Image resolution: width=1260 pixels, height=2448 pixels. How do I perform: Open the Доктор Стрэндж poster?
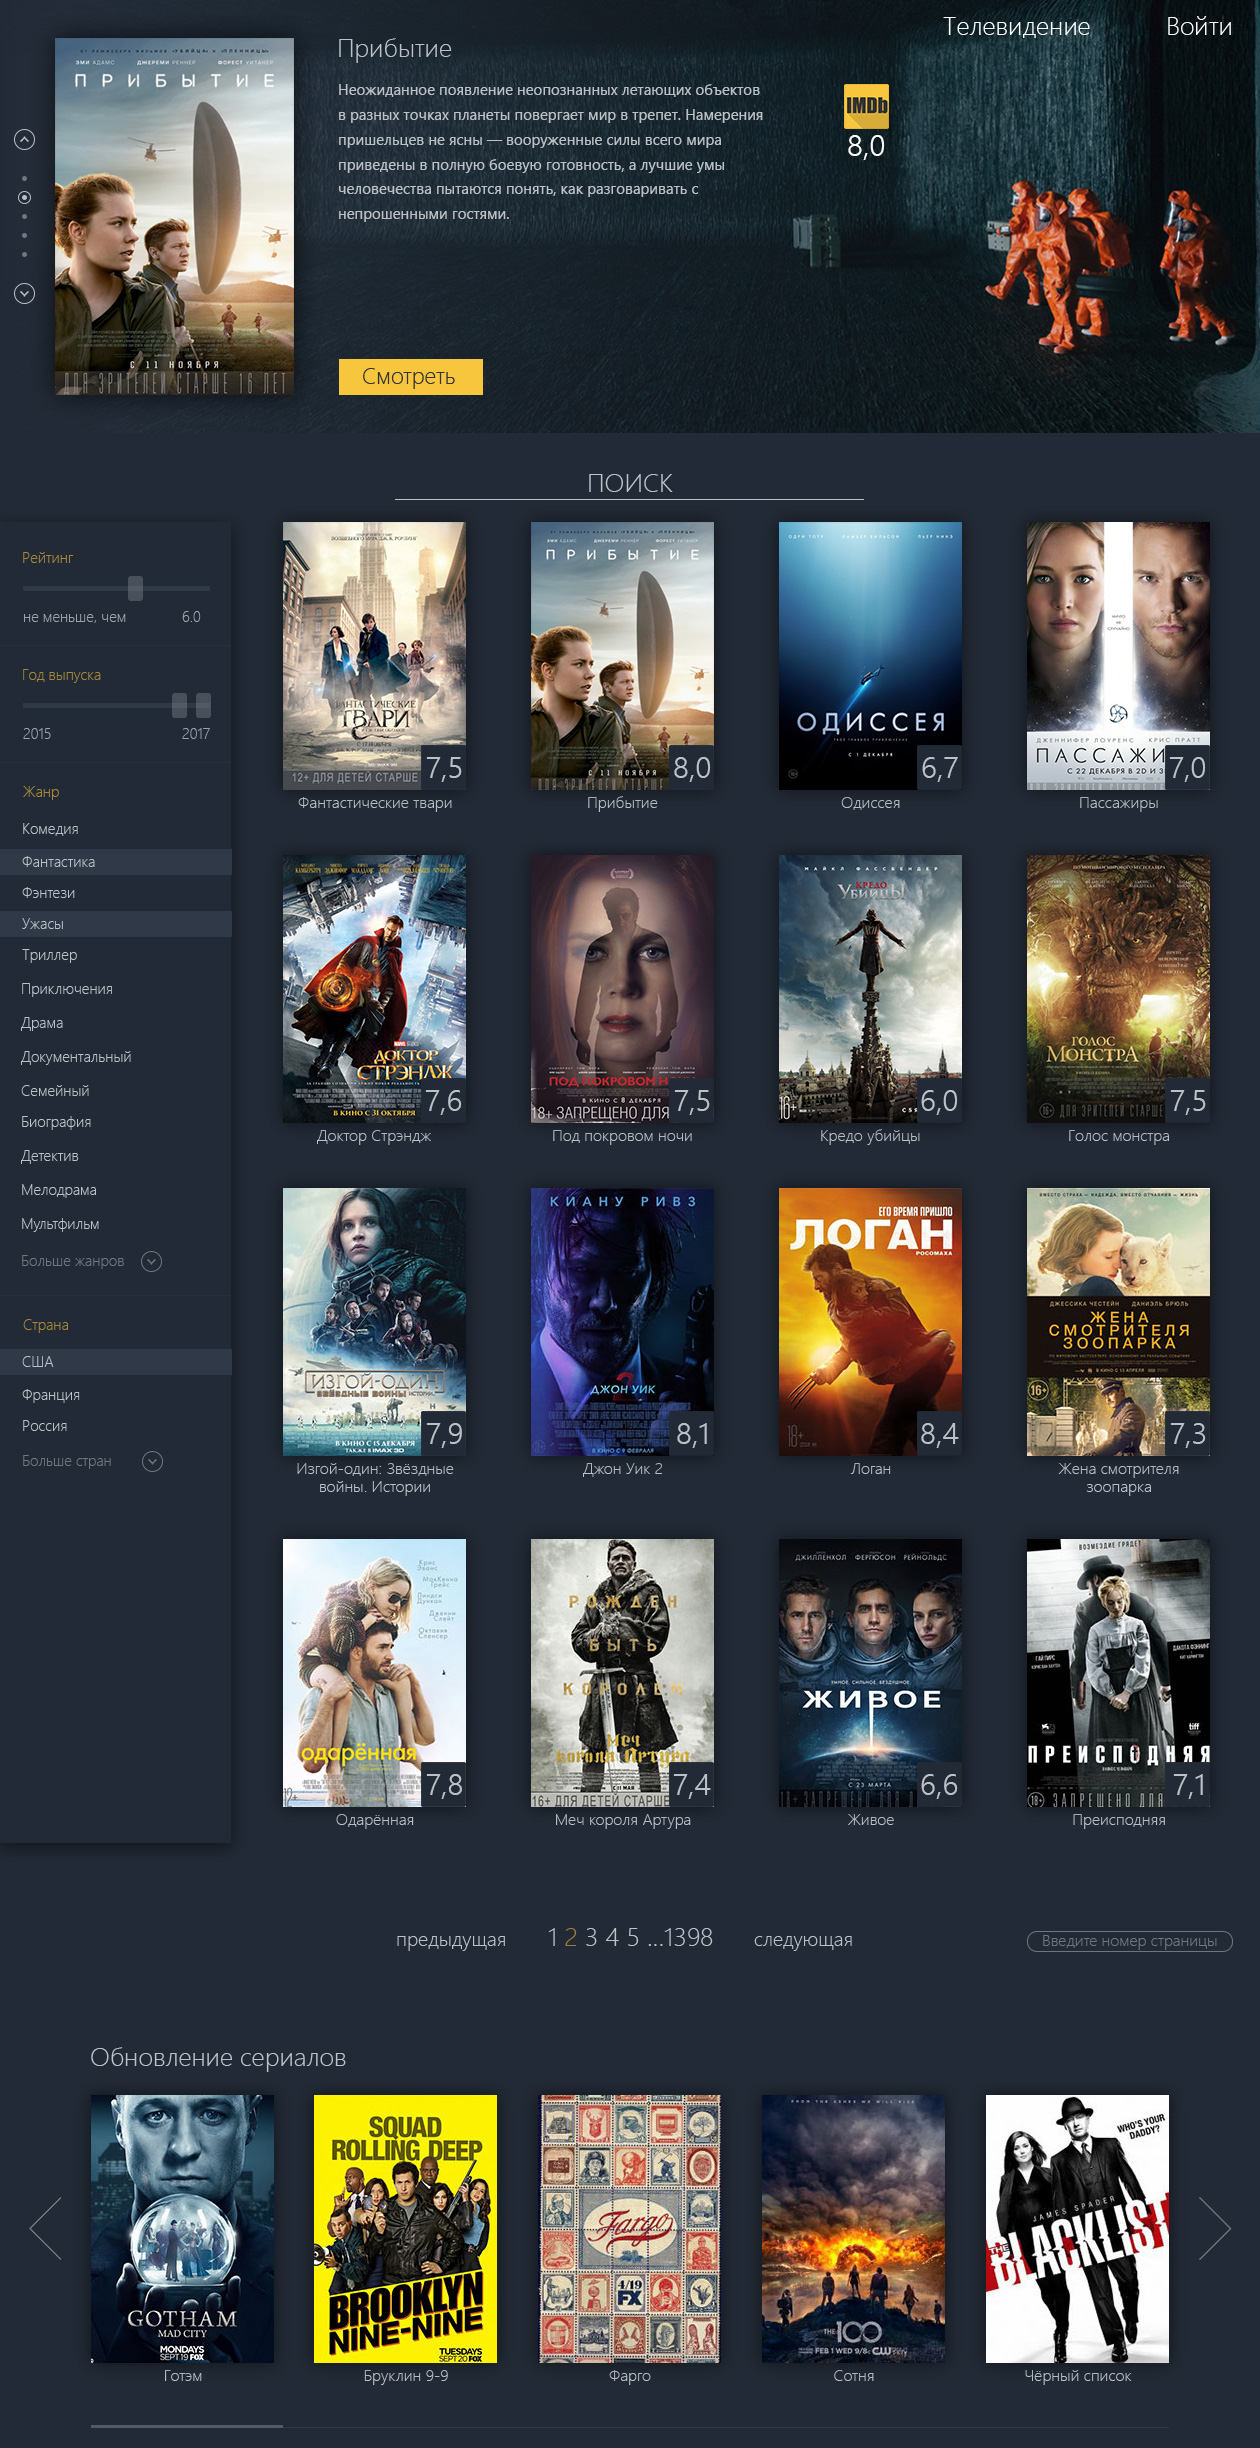coord(374,989)
